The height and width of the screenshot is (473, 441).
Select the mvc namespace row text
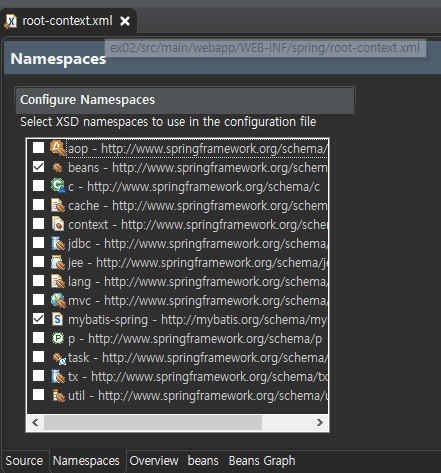198,301
